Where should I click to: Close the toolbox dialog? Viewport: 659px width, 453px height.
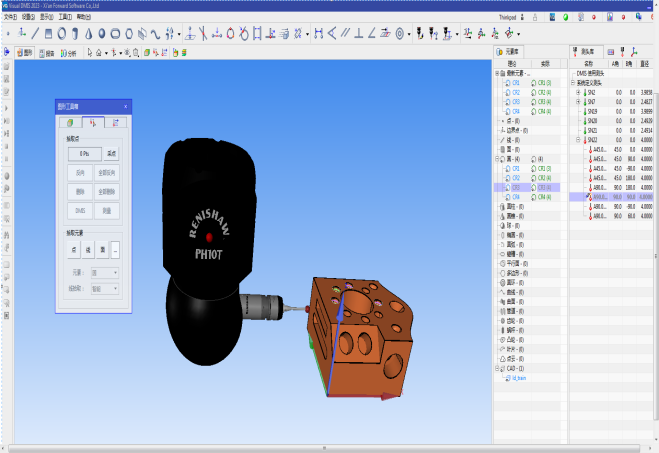[x=125, y=107]
